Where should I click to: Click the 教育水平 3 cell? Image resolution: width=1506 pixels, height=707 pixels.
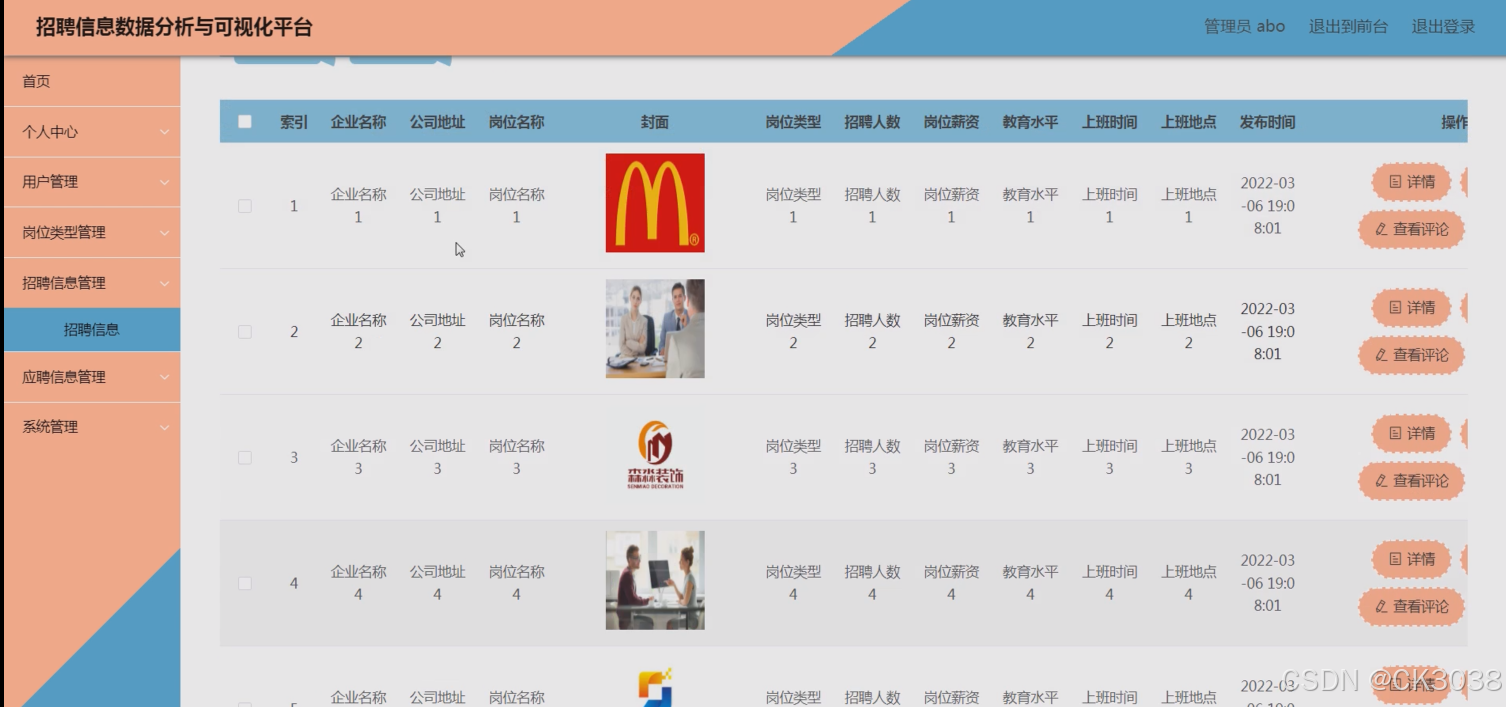pos(1030,457)
